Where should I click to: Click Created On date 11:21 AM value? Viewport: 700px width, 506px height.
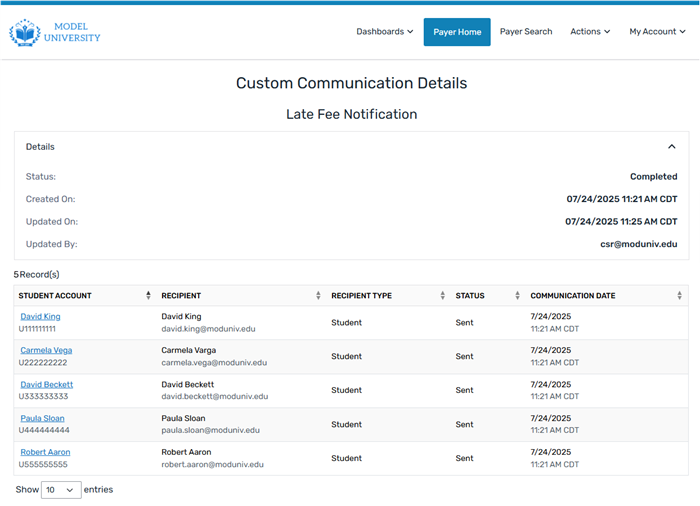pos(622,199)
